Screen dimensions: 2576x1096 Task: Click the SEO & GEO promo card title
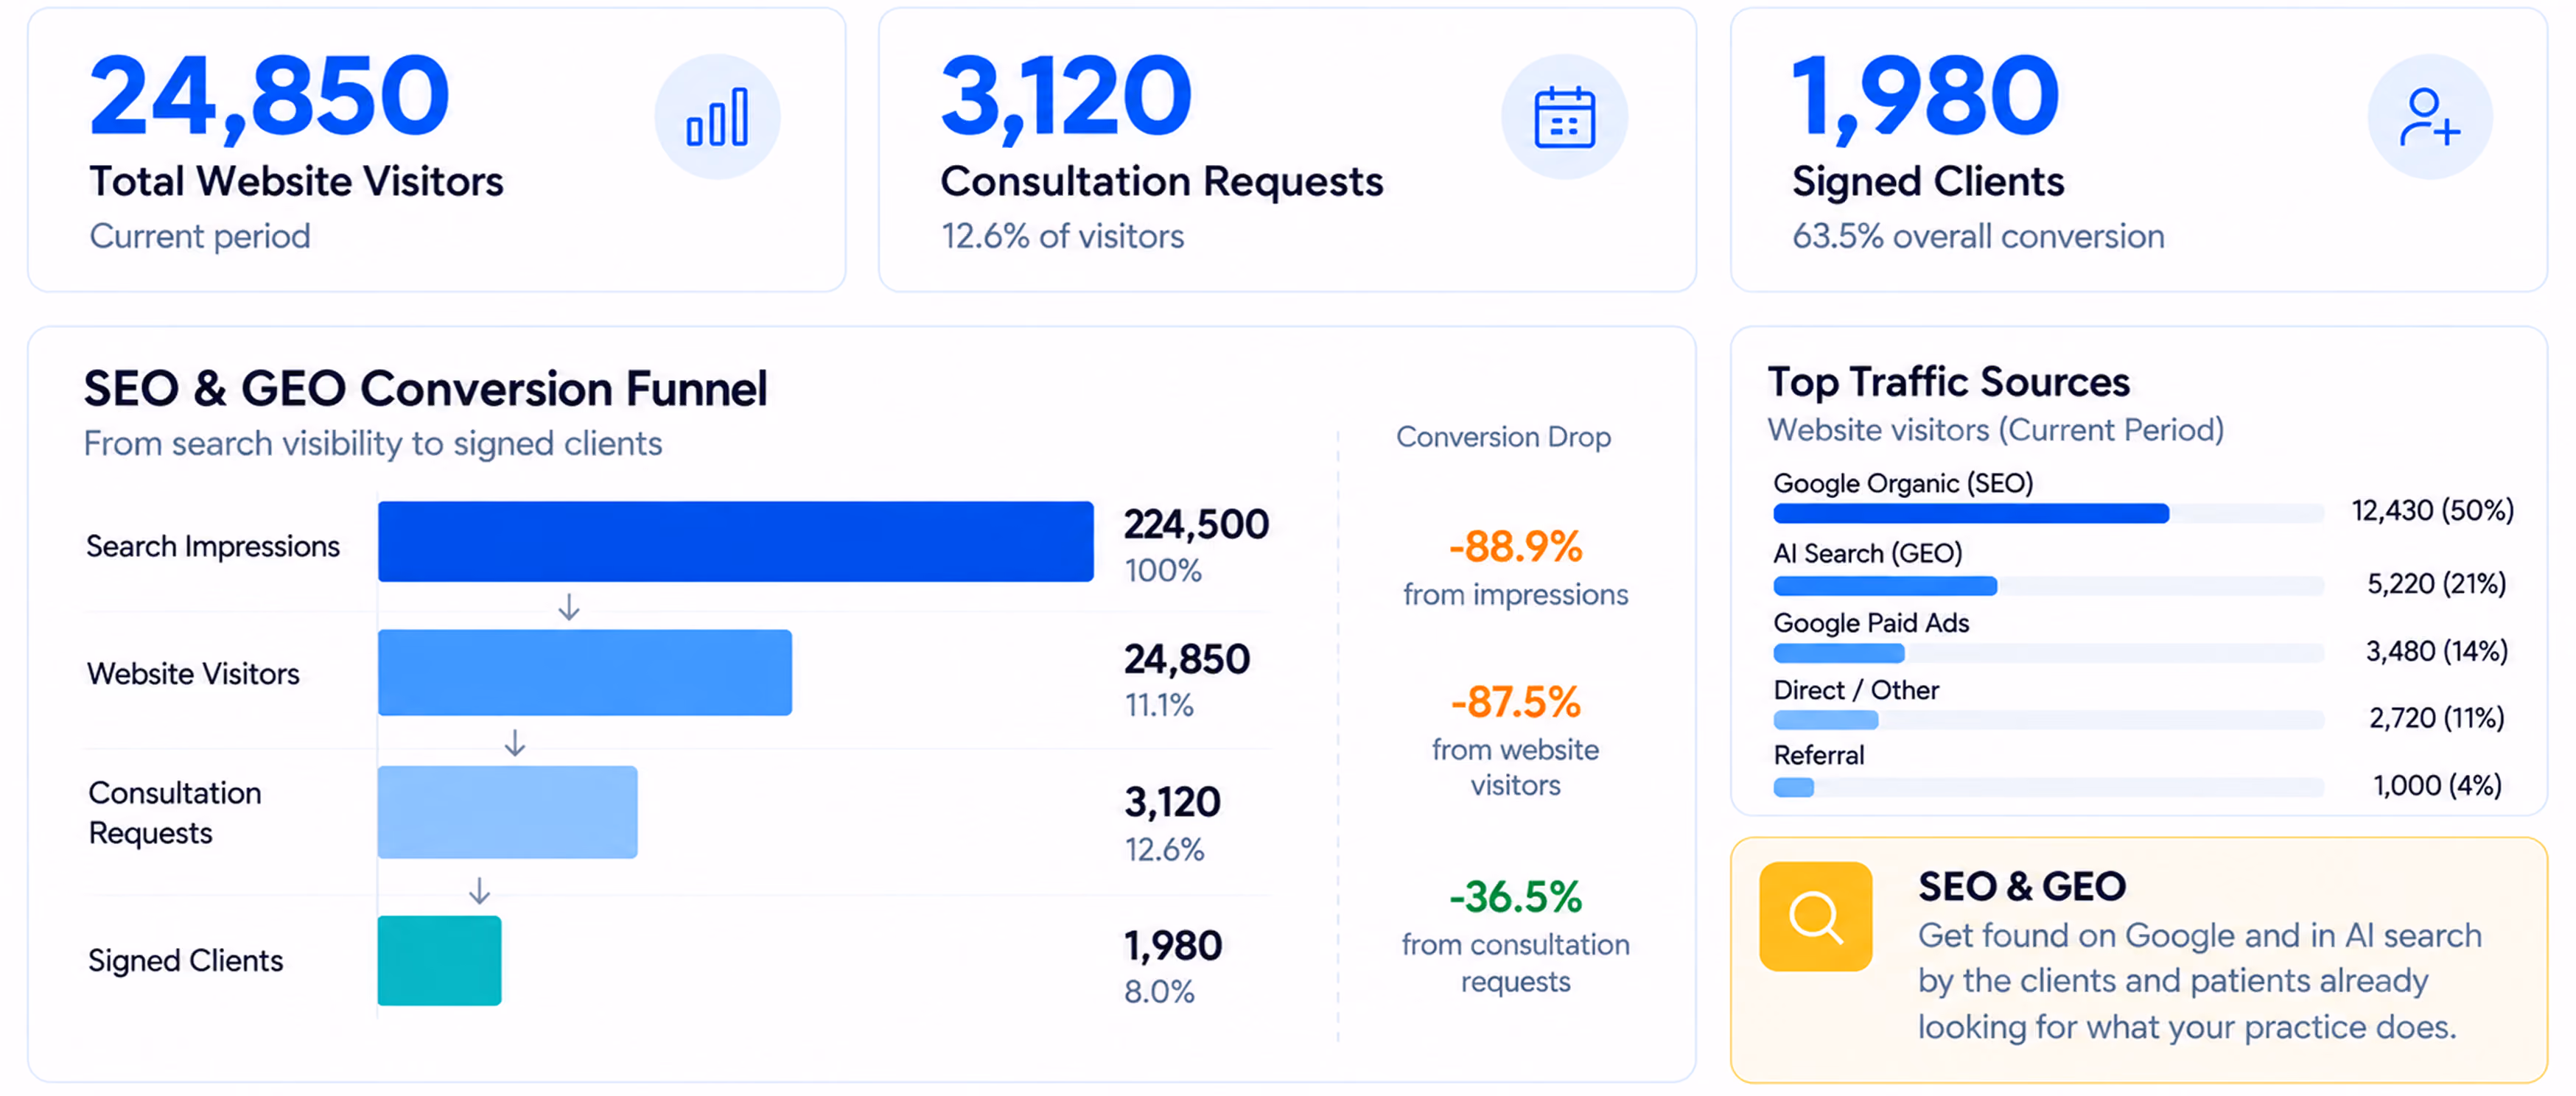click(x=2021, y=886)
